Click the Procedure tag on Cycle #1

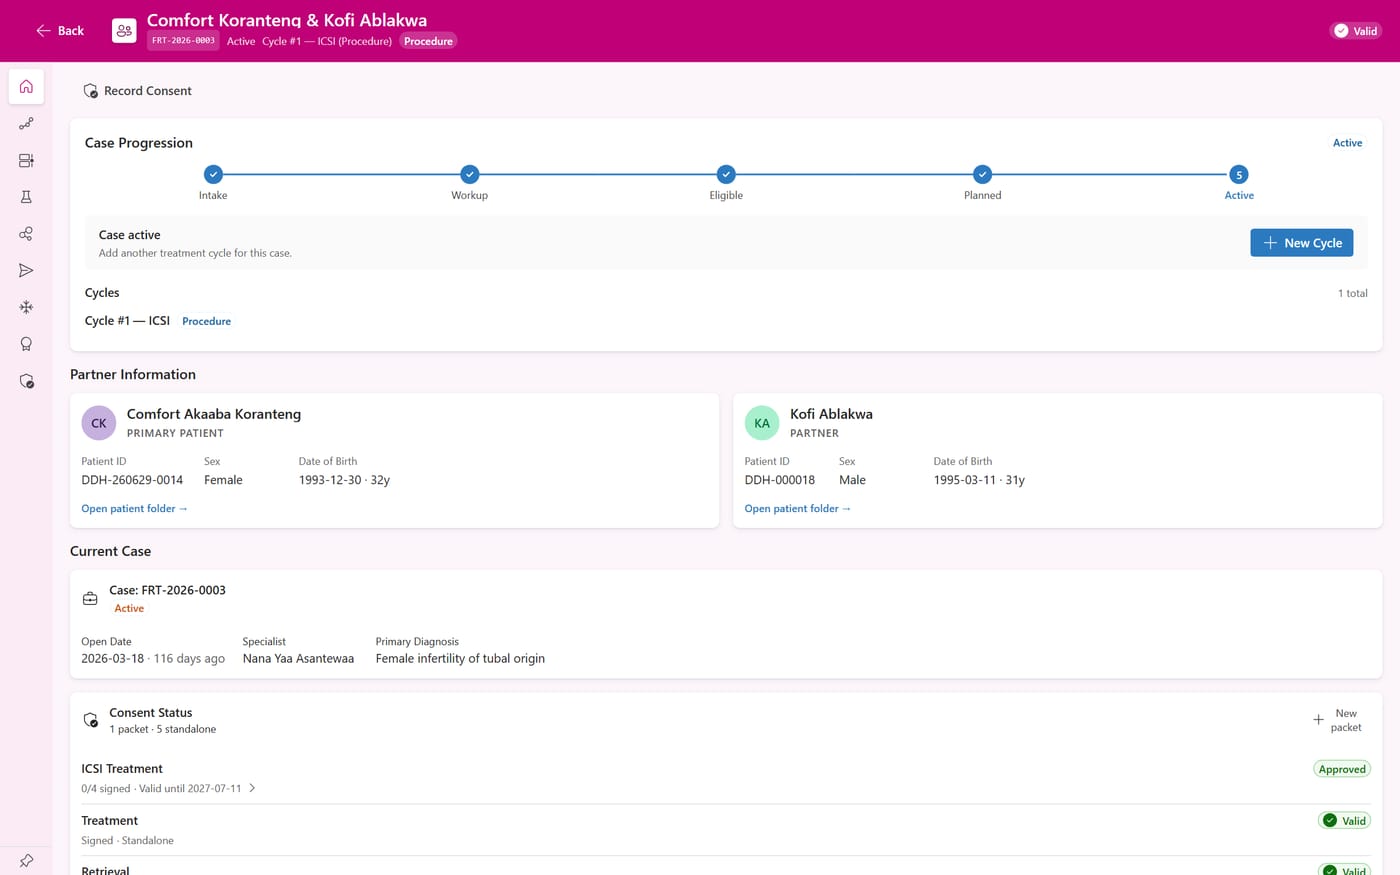(x=206, y=321)
